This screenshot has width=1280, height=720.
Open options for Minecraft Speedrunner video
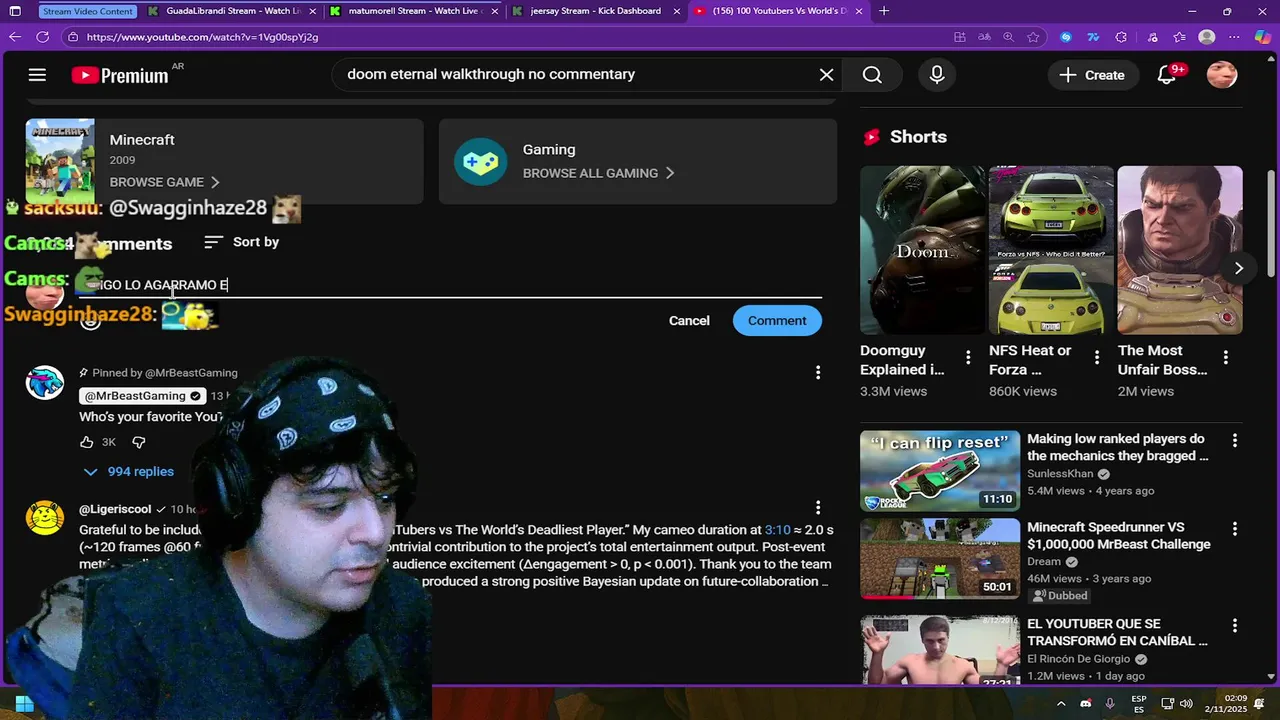click(1235, 528)
